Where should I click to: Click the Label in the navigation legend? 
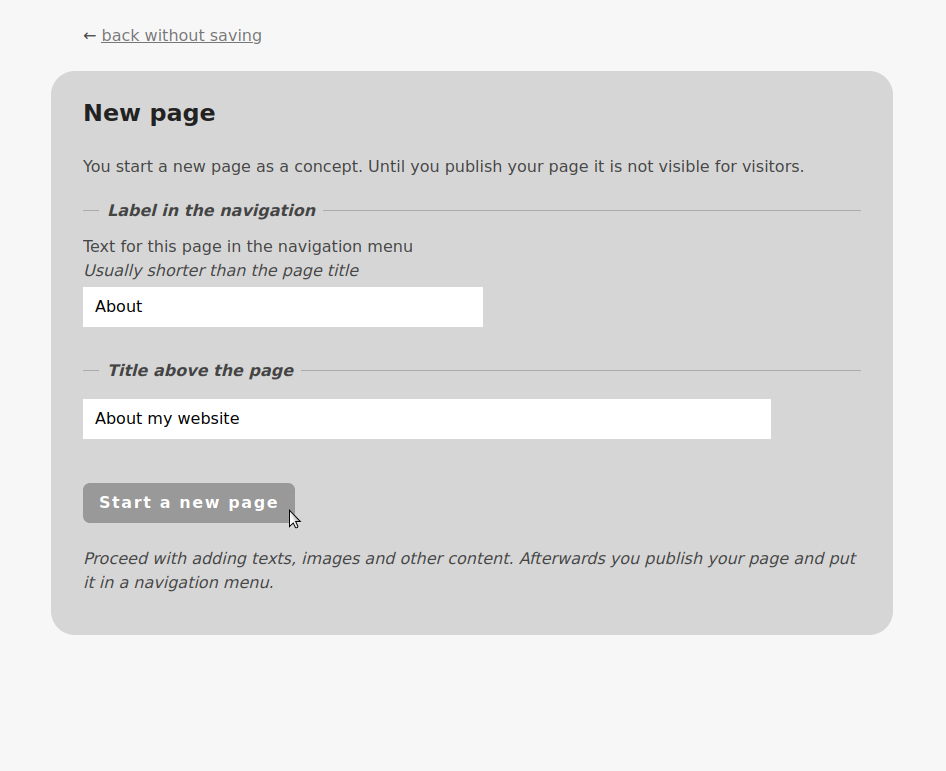point(211,211)
